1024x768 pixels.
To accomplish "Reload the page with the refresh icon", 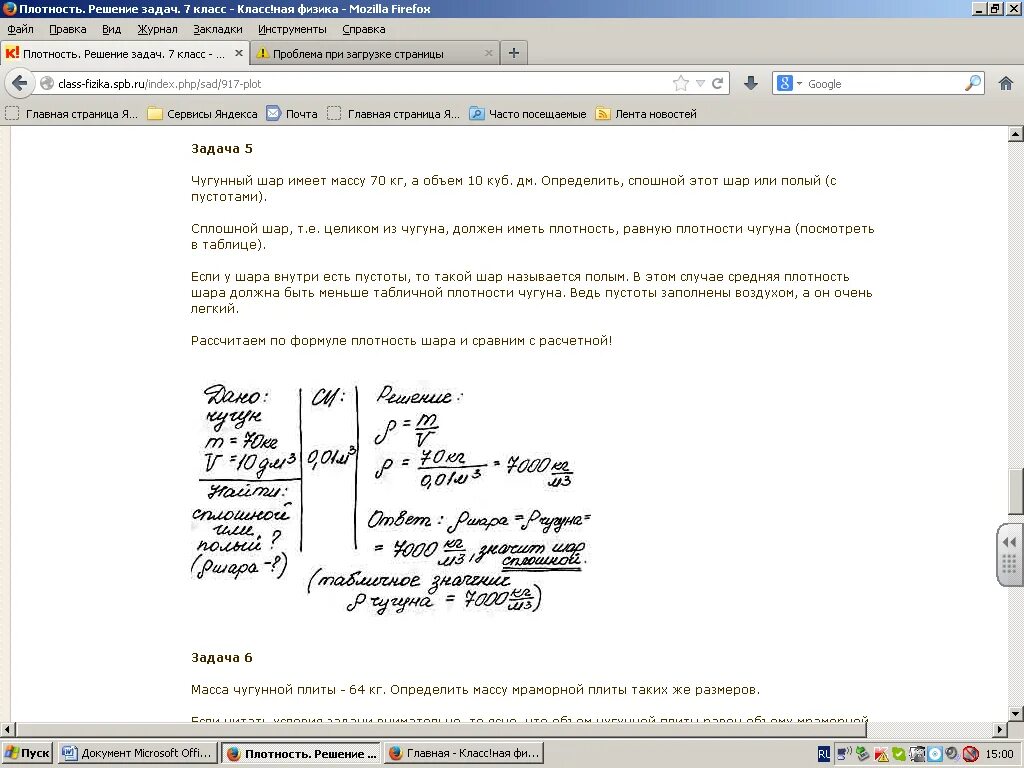I will (x=717, y=83).
